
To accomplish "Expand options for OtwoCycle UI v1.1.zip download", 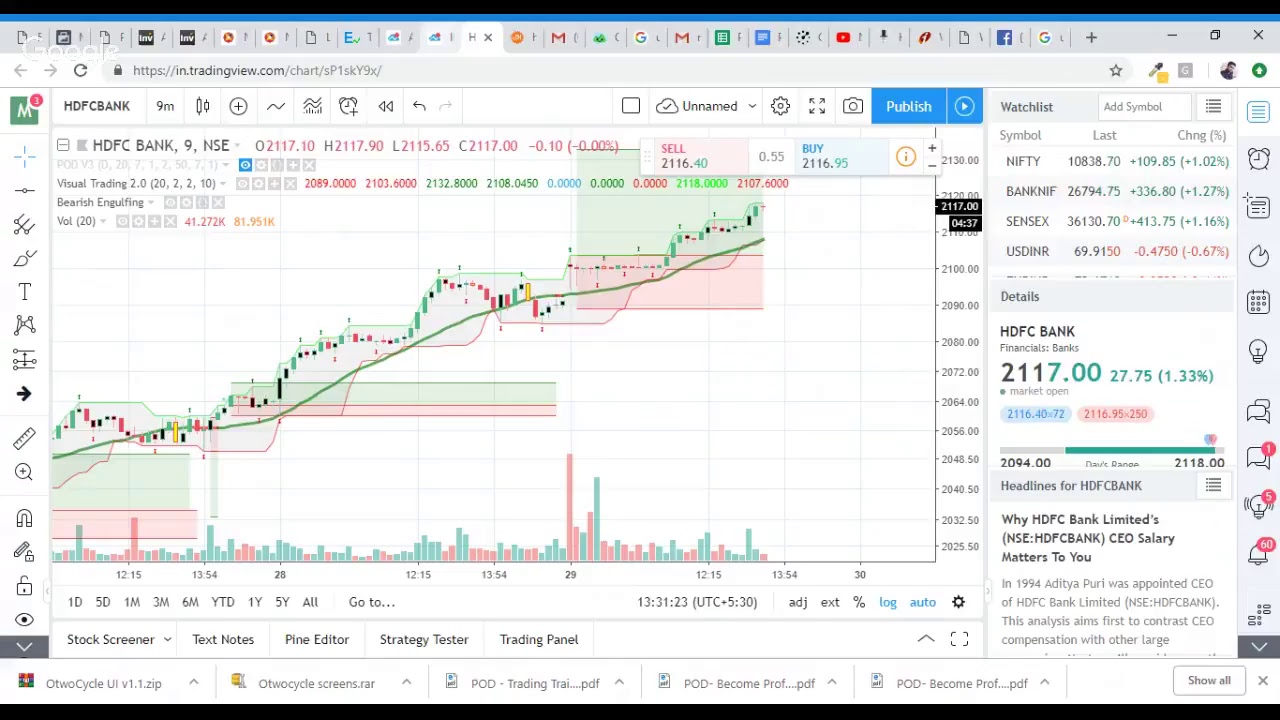I will coord(193,683).
